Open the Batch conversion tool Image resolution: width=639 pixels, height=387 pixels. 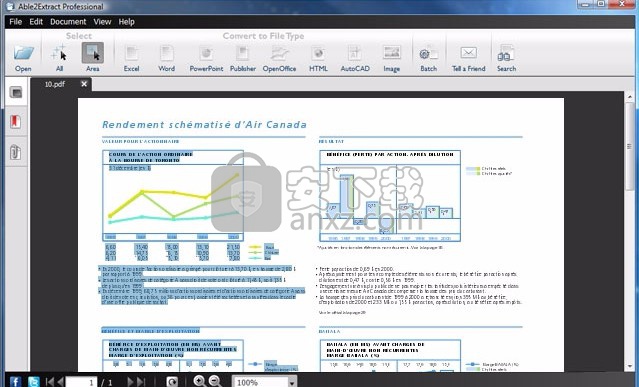pyautogui.click(x=428, y=57)
